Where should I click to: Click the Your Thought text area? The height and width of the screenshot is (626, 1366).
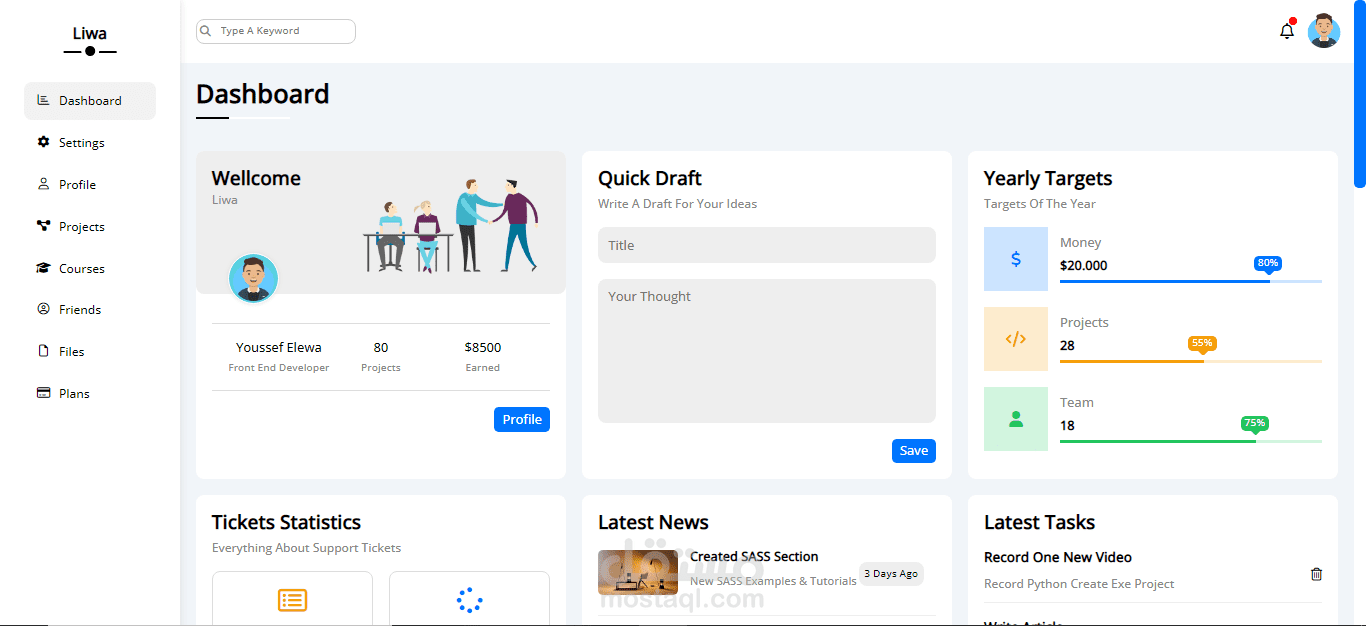[767, 351]
